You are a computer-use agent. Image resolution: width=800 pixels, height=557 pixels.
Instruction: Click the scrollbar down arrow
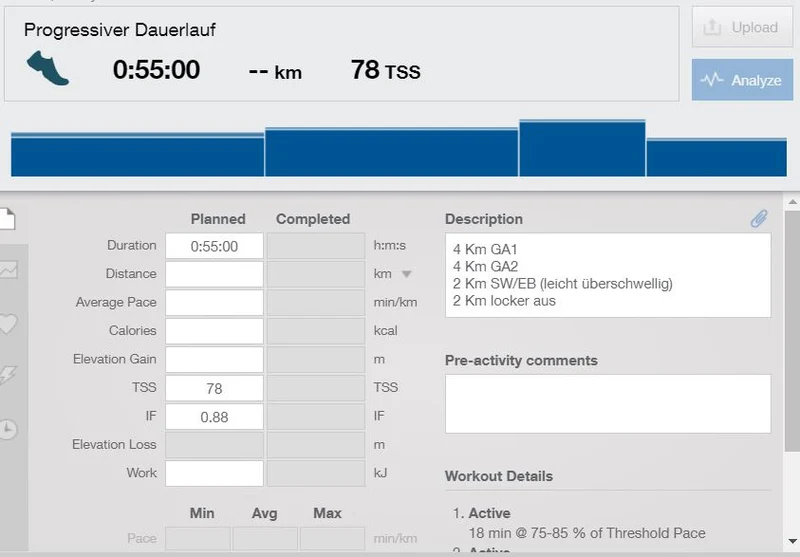click(792, 541)
